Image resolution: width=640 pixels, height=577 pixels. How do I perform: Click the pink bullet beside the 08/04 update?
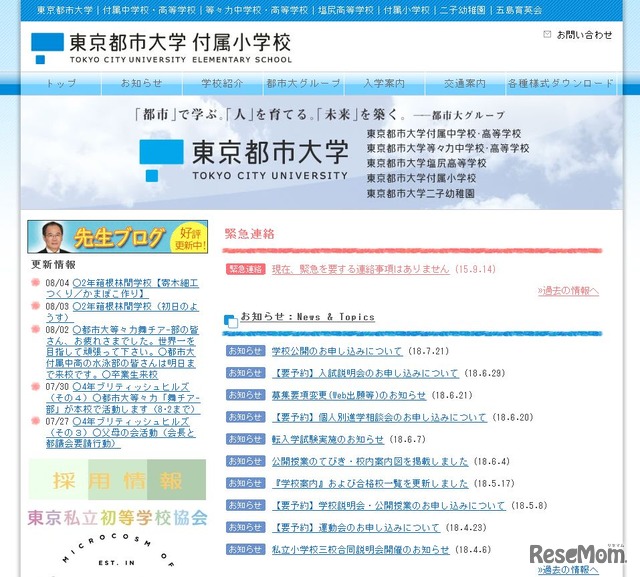tap(36, 284)
